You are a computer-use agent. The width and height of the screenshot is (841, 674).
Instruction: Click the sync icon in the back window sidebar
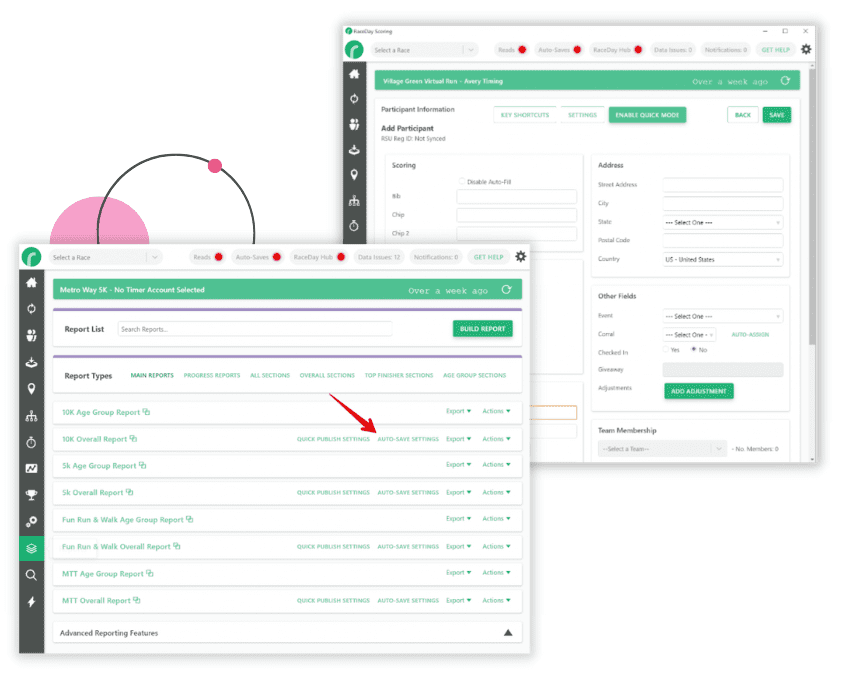pos(354,99)
